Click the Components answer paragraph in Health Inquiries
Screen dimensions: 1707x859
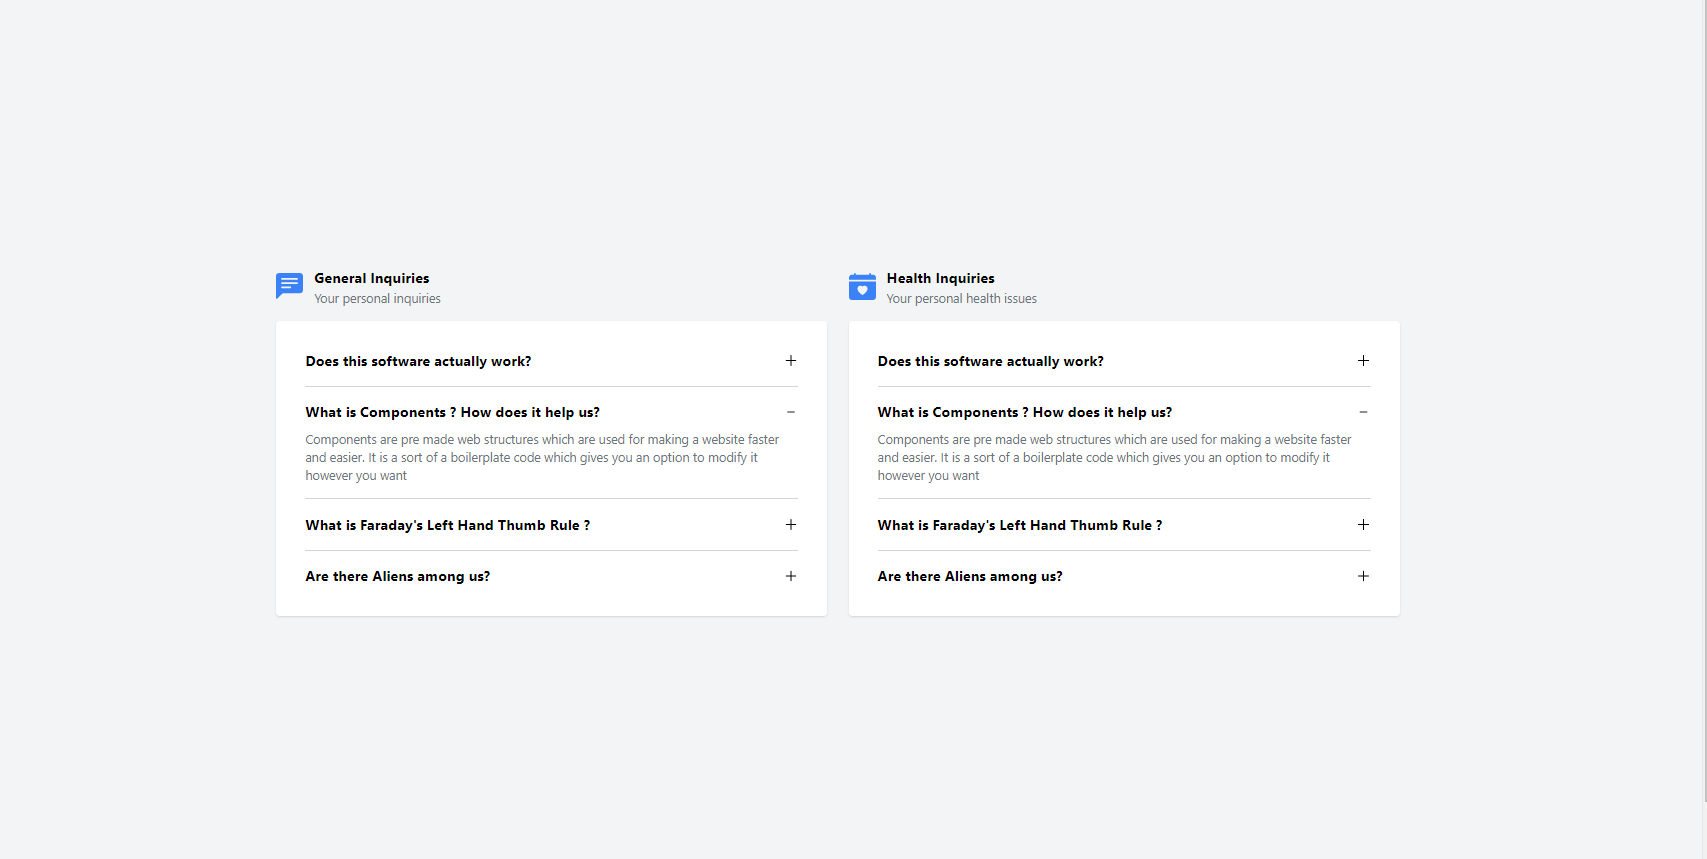pos(1114,457)
